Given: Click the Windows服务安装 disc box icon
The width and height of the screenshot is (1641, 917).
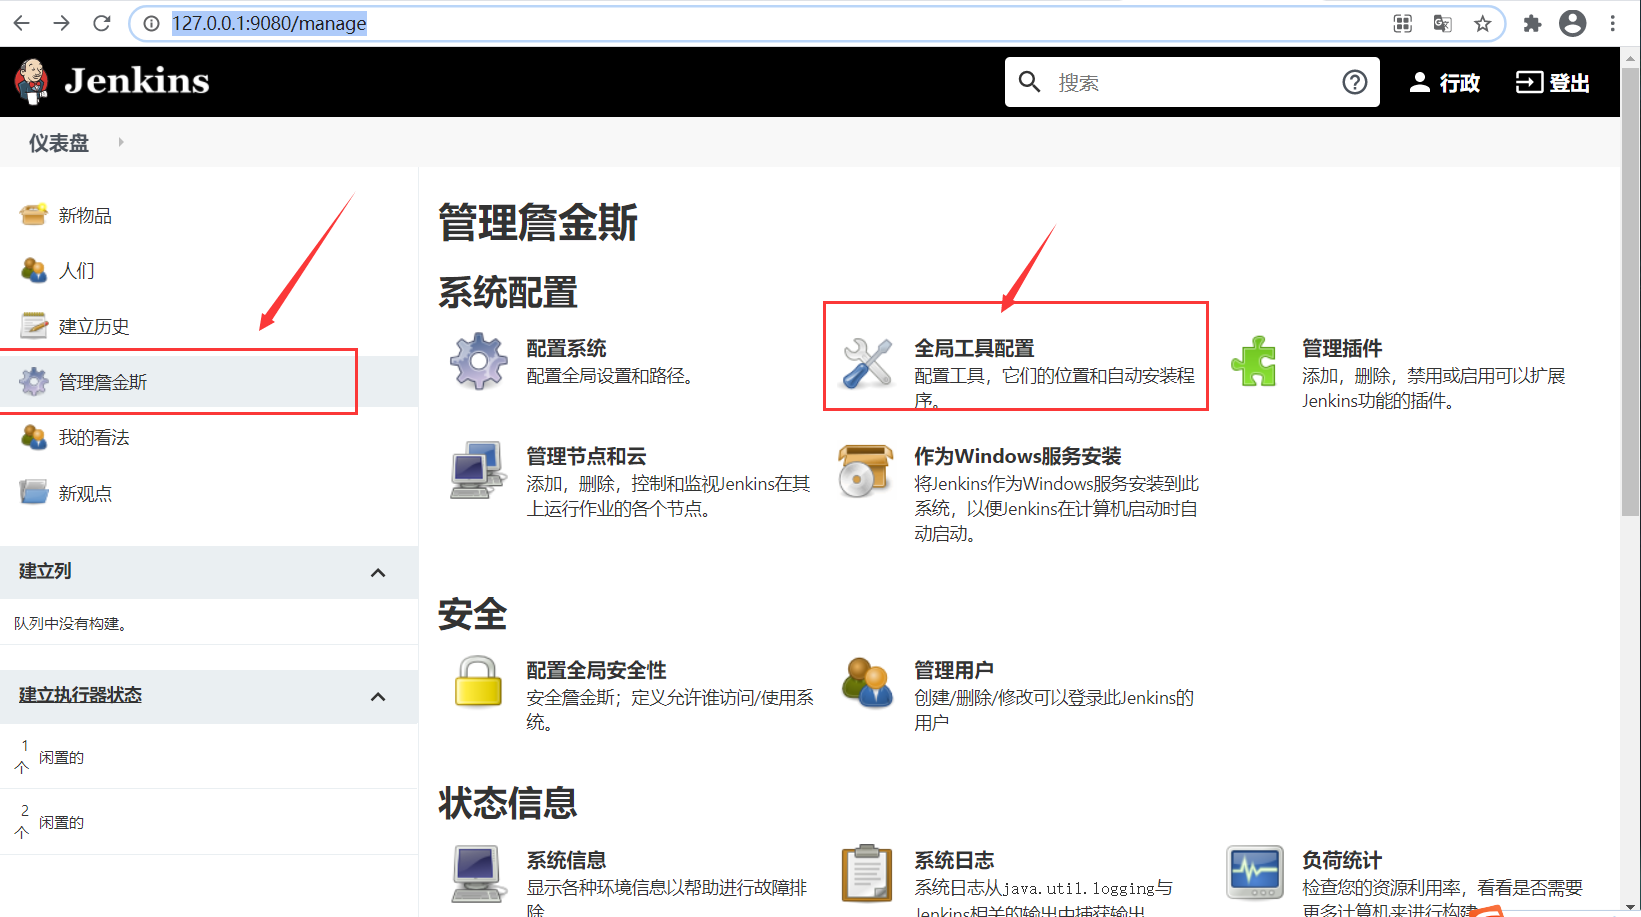Looking at the screenshot, I should [x=866, y=470].
